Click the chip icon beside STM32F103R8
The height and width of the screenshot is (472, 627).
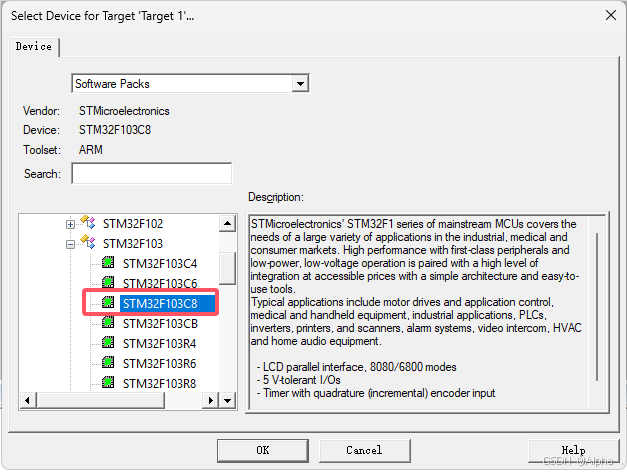coord(108,382)
